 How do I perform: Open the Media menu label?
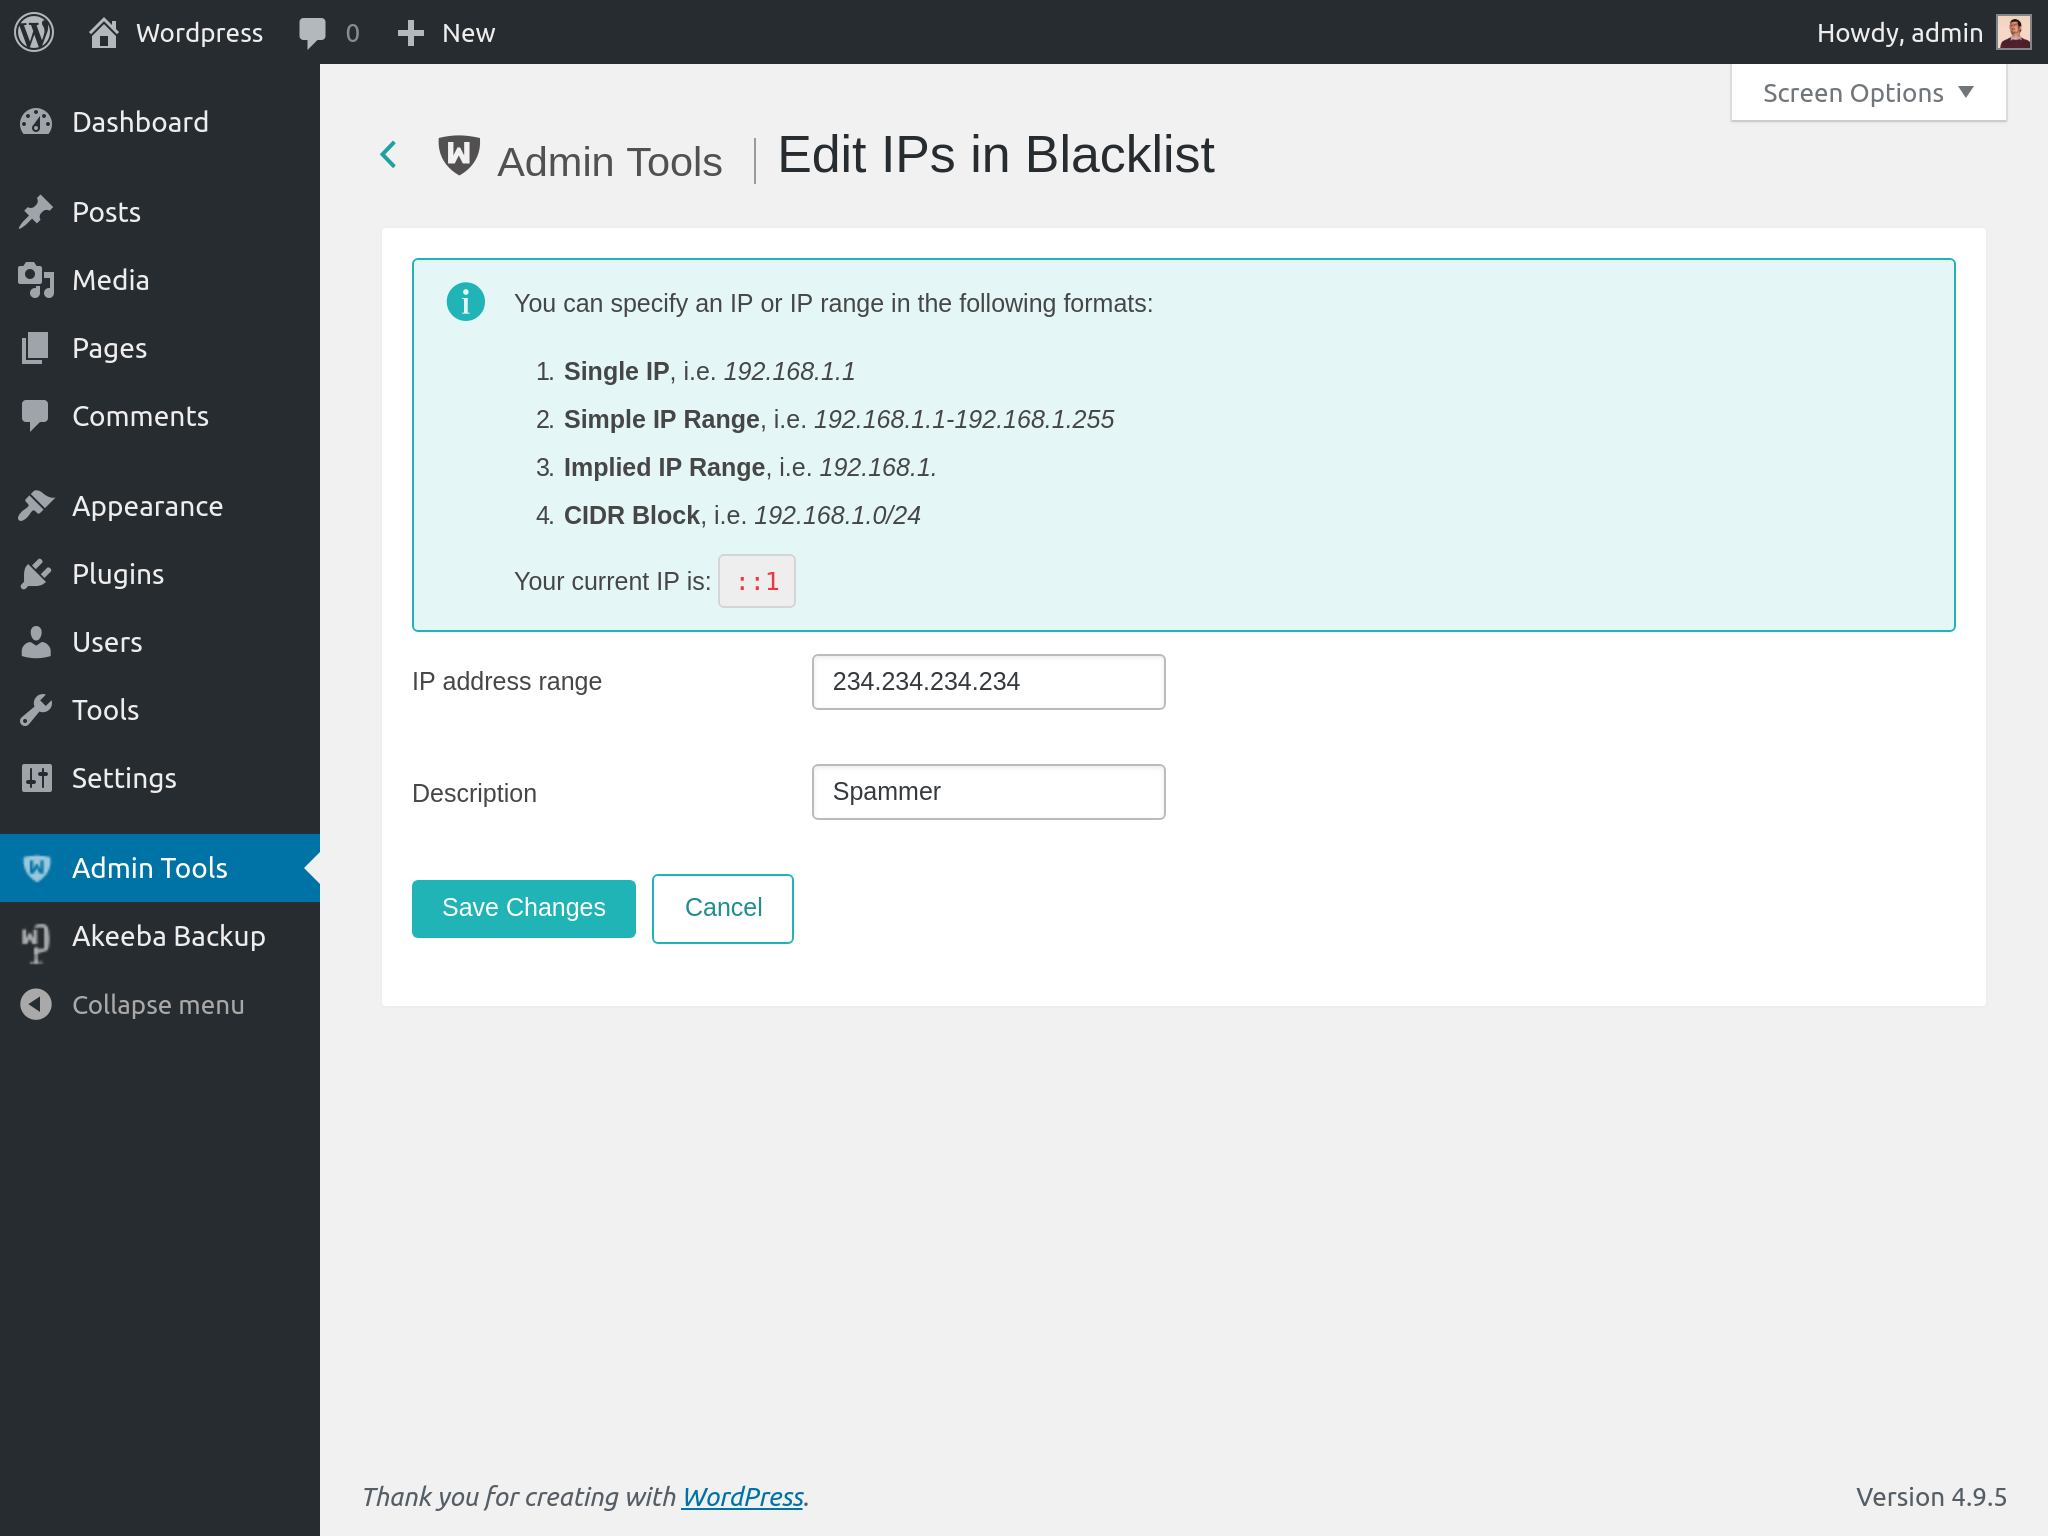(111, 280)
